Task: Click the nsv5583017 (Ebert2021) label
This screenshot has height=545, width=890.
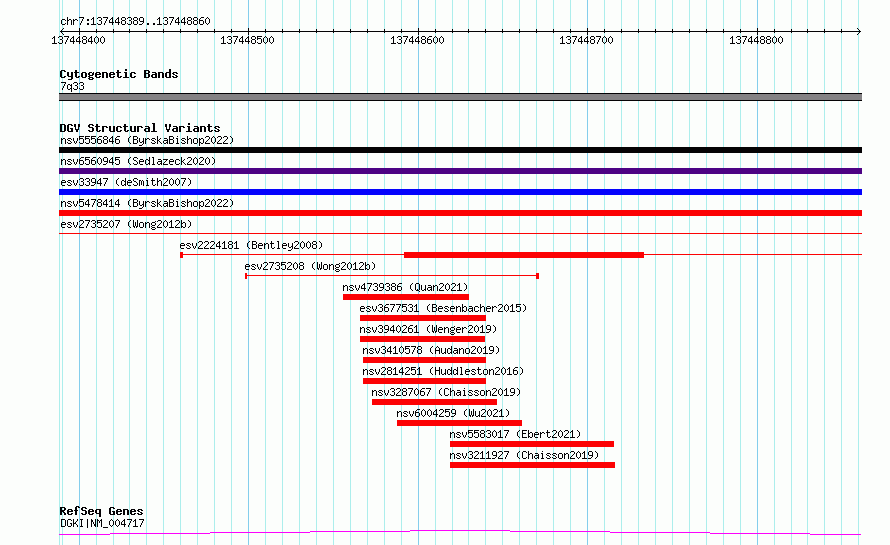Action: pos(515,434)
